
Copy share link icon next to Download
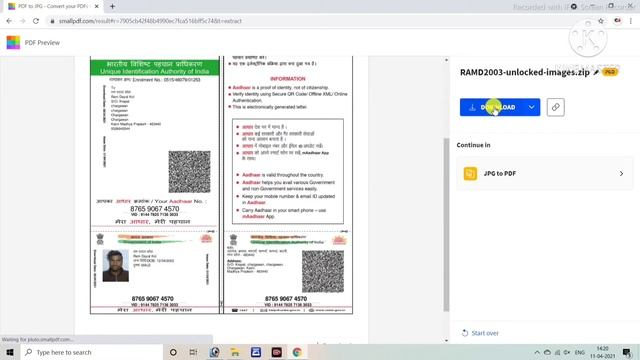point(556,107)
